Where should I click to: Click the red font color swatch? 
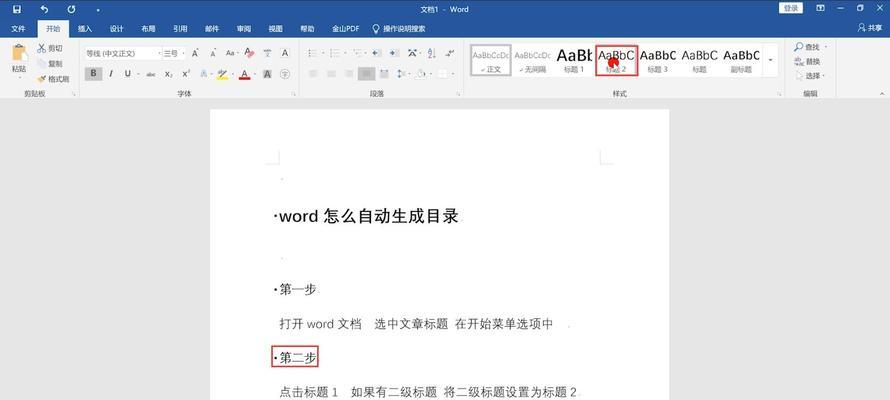245,75
